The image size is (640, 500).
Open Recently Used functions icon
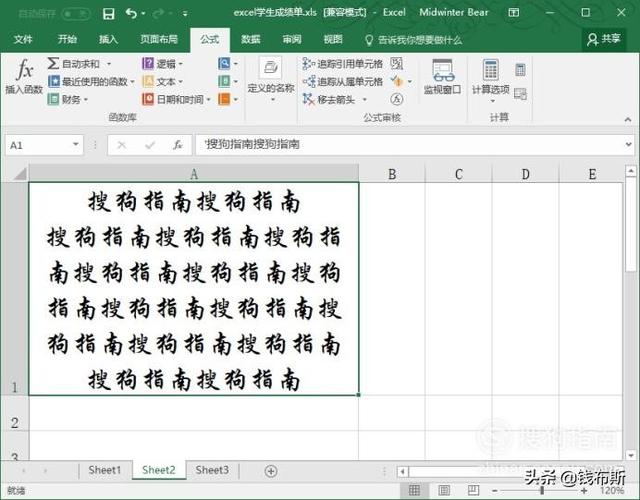(53, 81)
